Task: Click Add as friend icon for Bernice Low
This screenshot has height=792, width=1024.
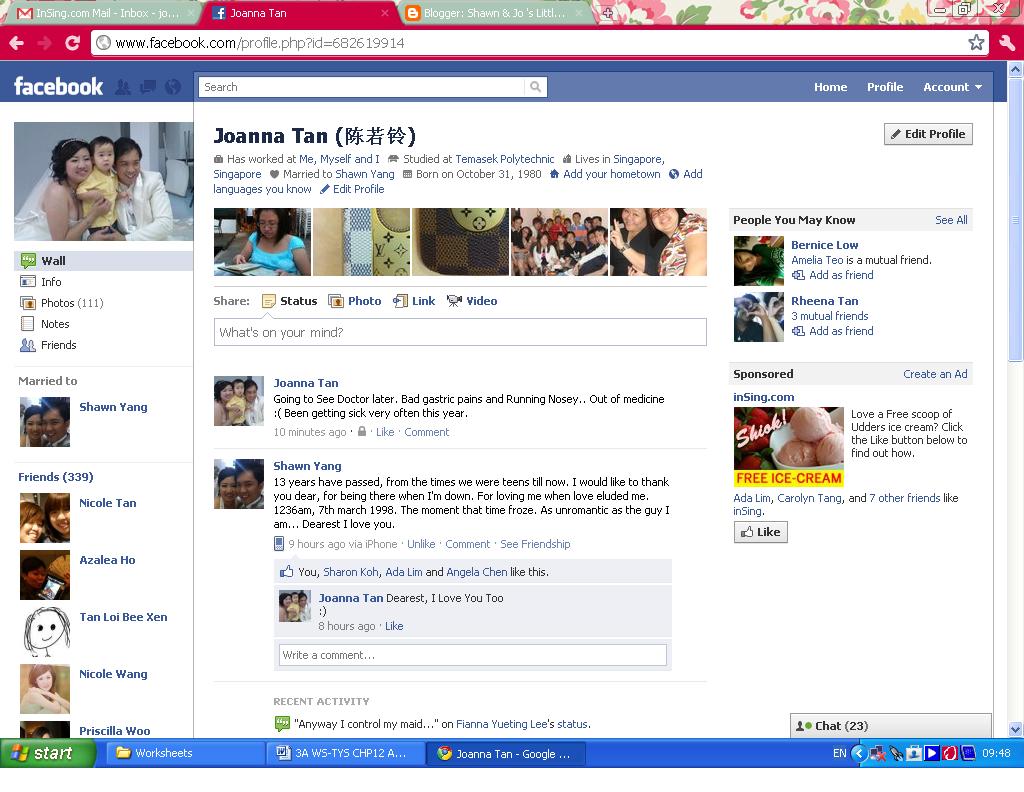Action: [798, 276]
